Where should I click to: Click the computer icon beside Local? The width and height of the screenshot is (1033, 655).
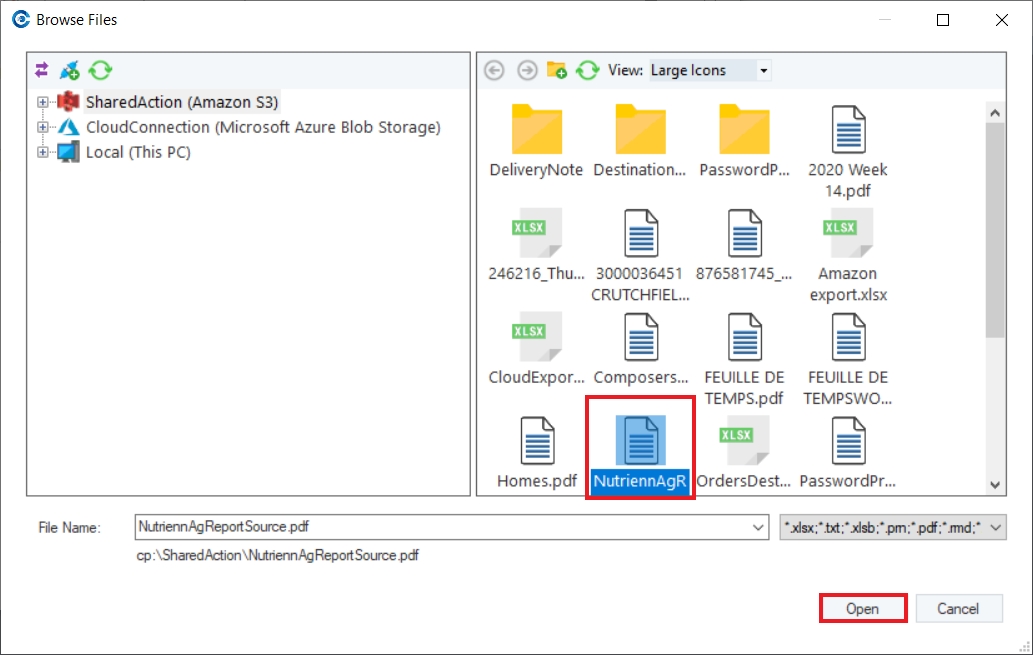[x=68, y=152]
